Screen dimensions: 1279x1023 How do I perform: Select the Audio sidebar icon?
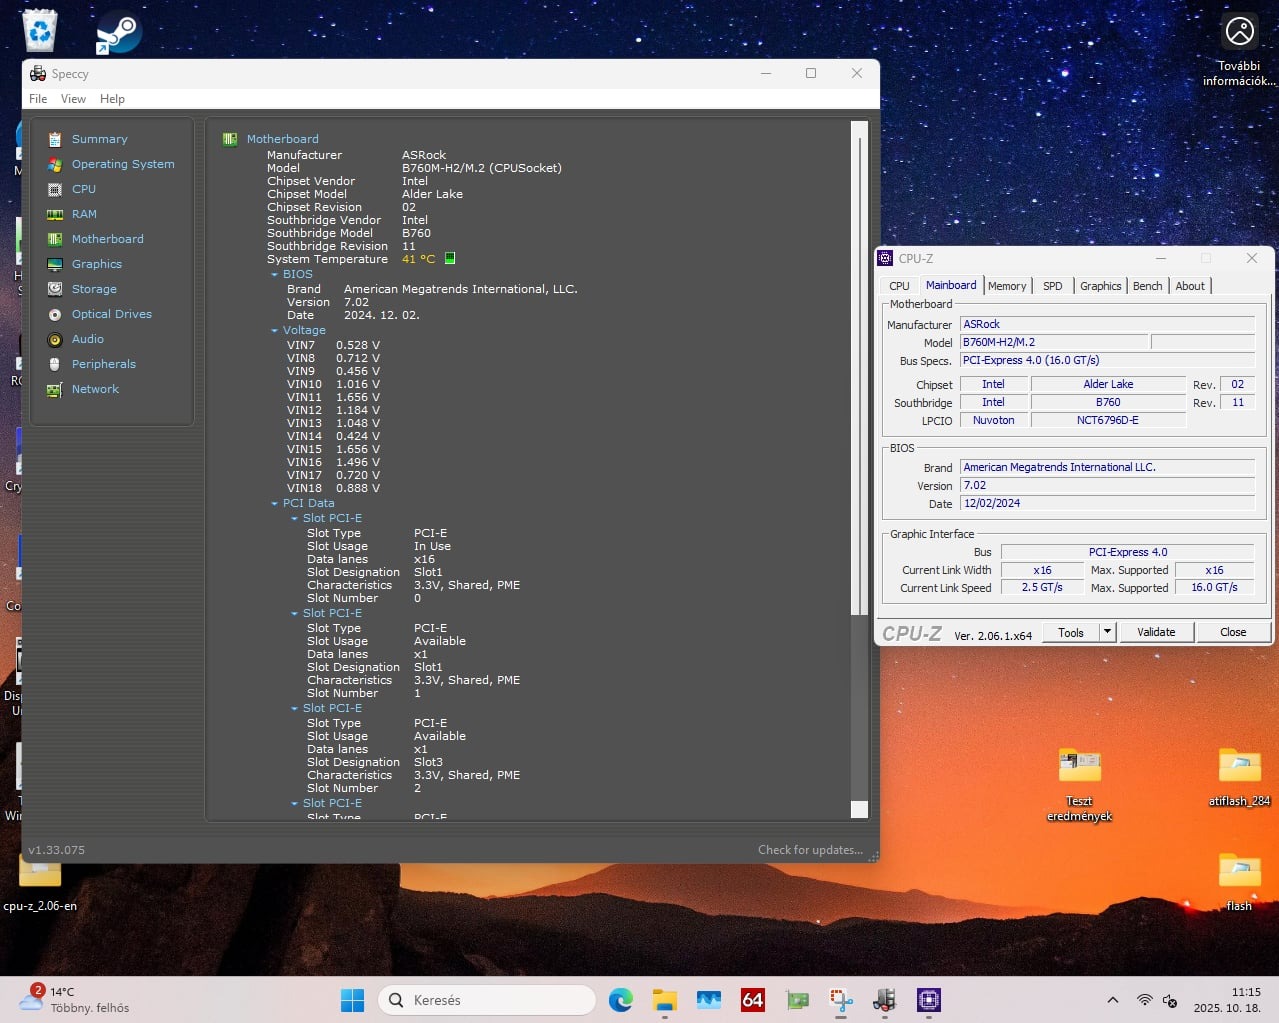click(55, 339)
